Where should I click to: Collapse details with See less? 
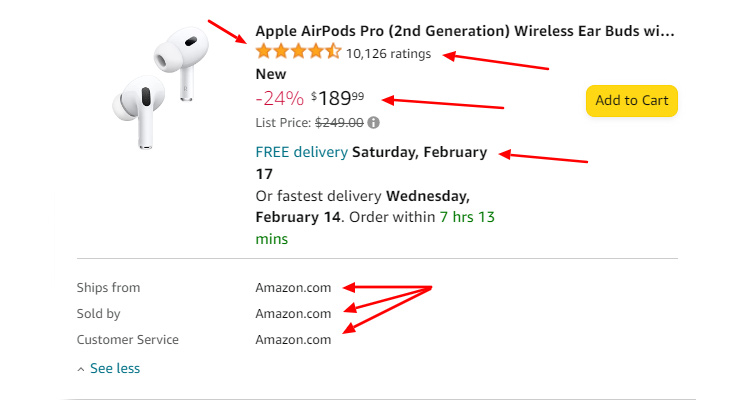(x=114, y=368)
